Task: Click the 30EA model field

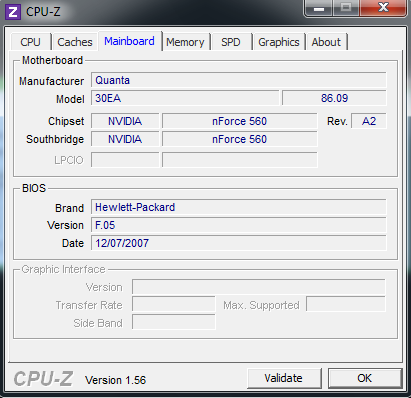Action: [185, 98]
